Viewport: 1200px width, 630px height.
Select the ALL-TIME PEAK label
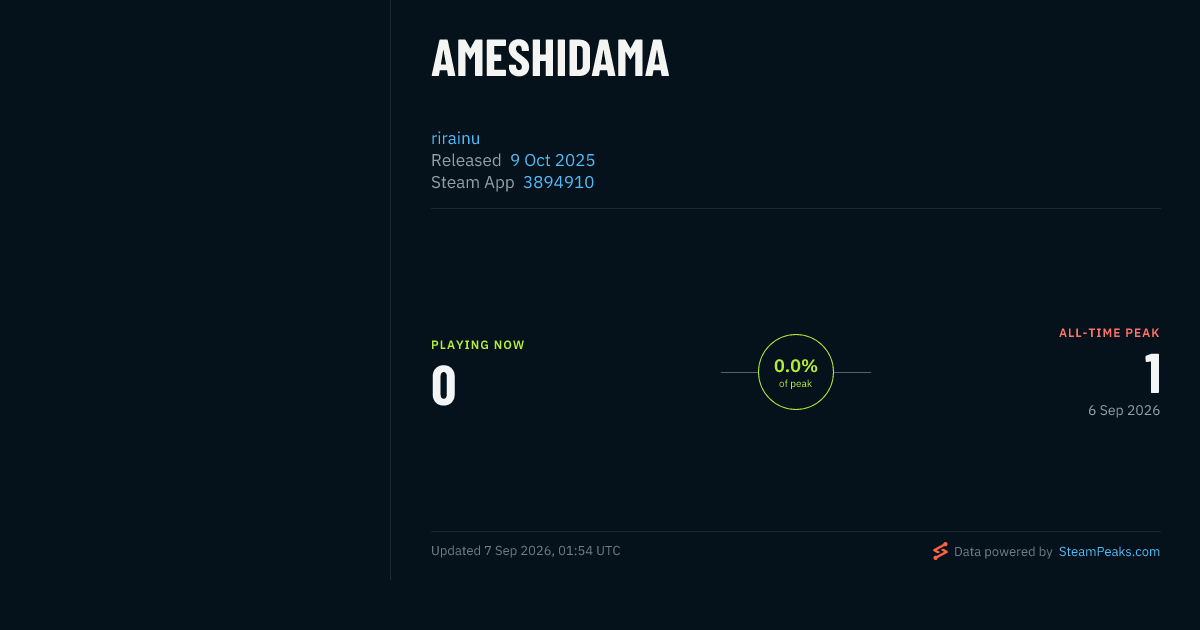1109,333
